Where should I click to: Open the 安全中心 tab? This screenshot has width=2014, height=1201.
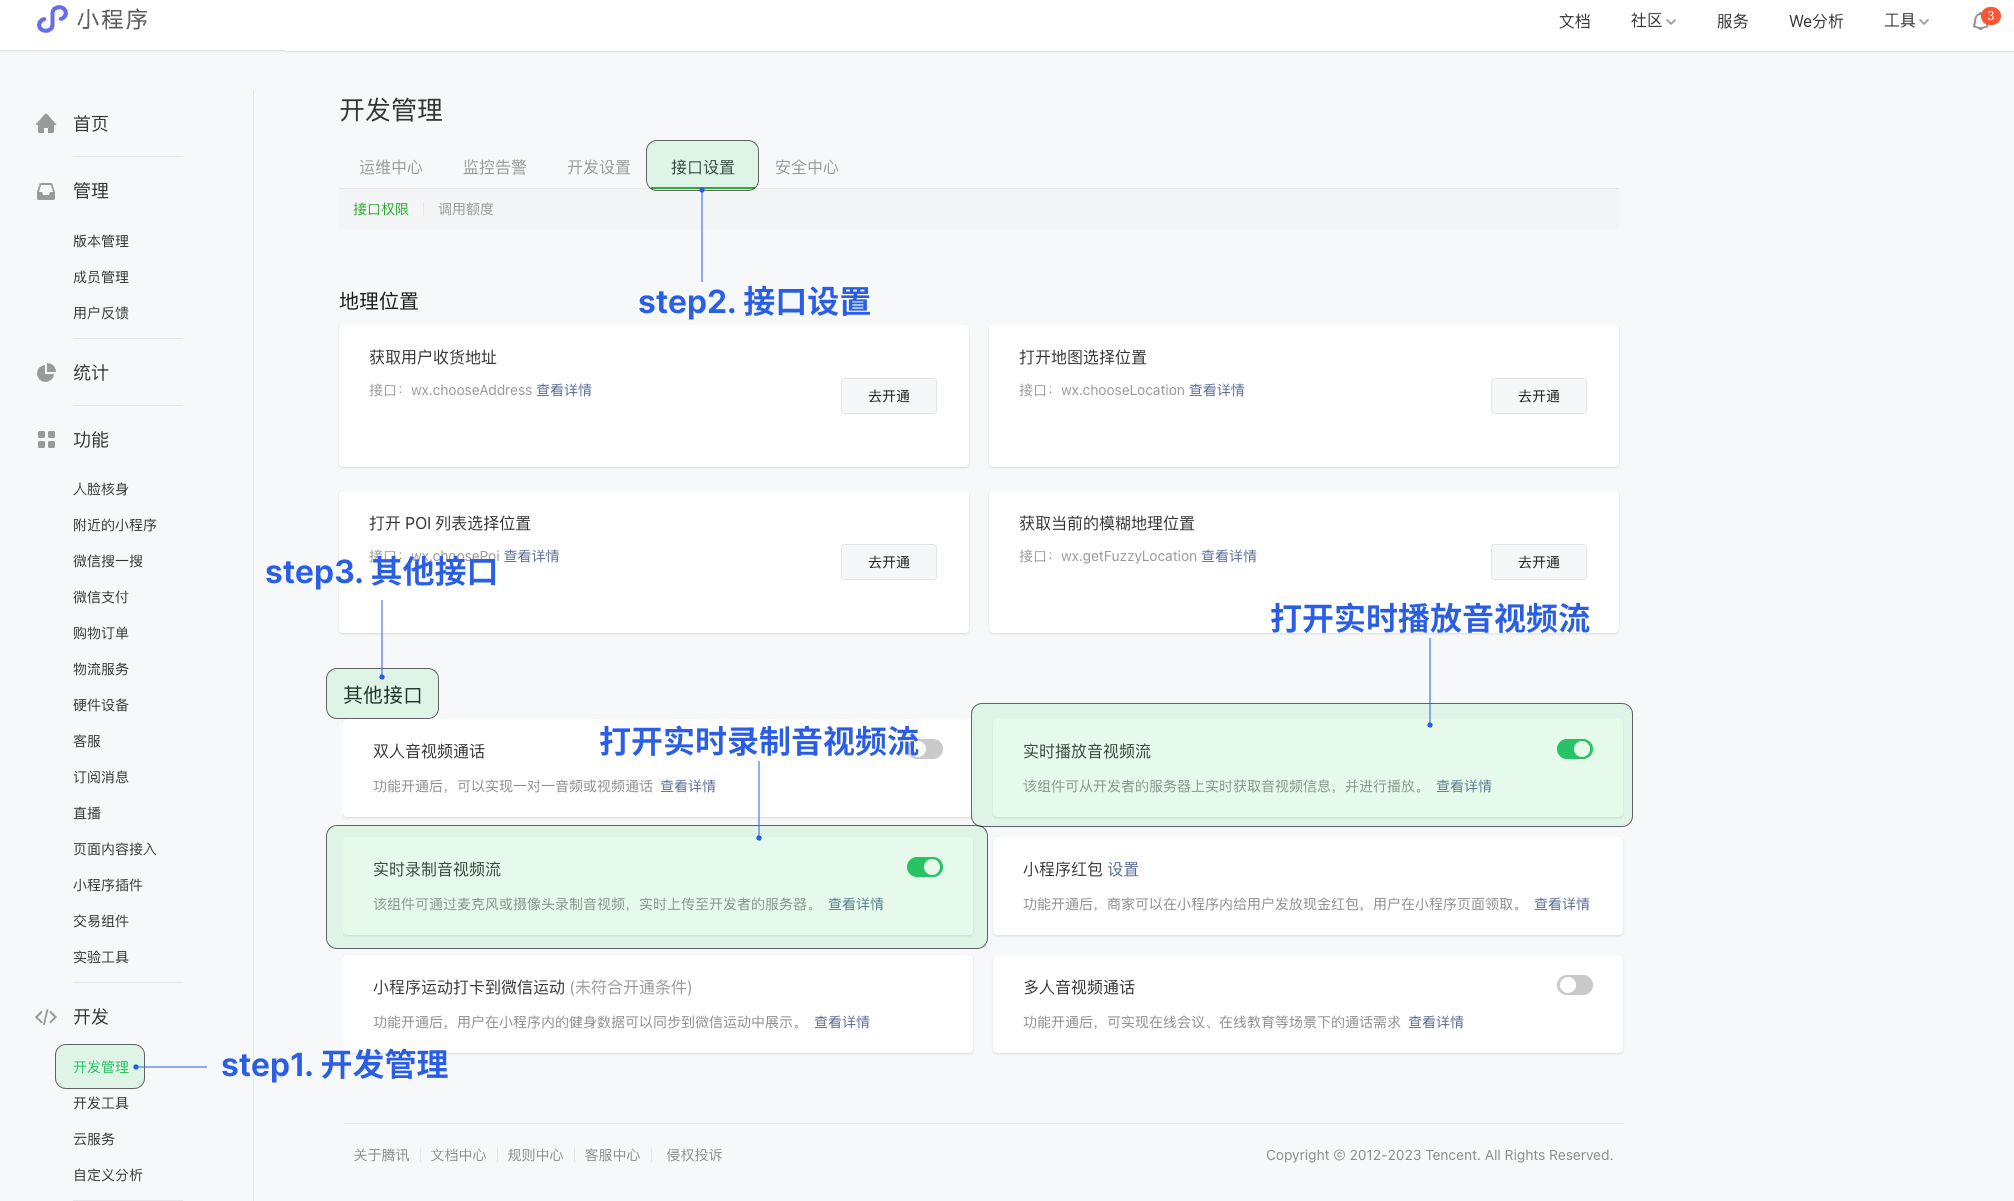pos(806,167)
